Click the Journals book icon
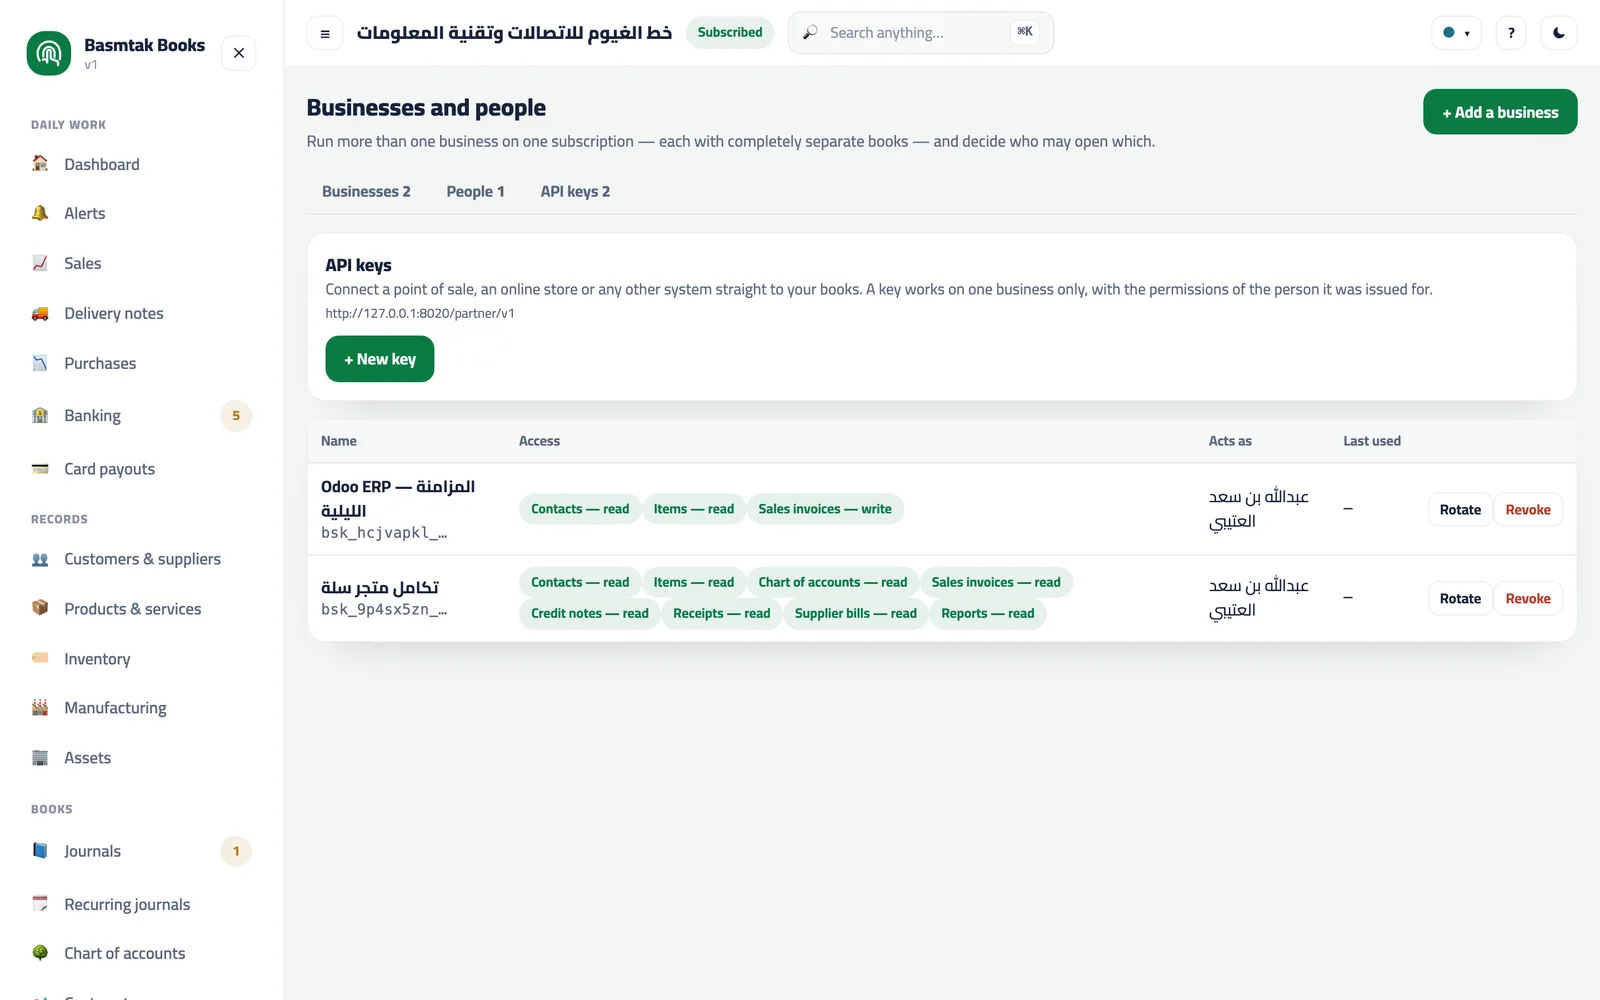 pos(40,851)
